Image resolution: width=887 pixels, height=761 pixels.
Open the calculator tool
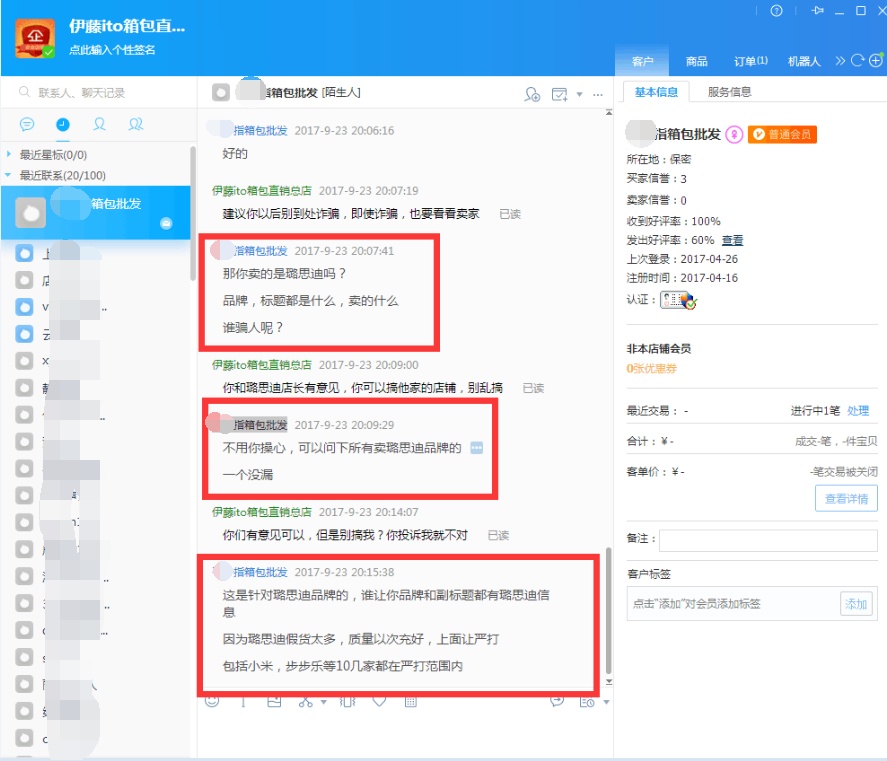pos(411,702)
